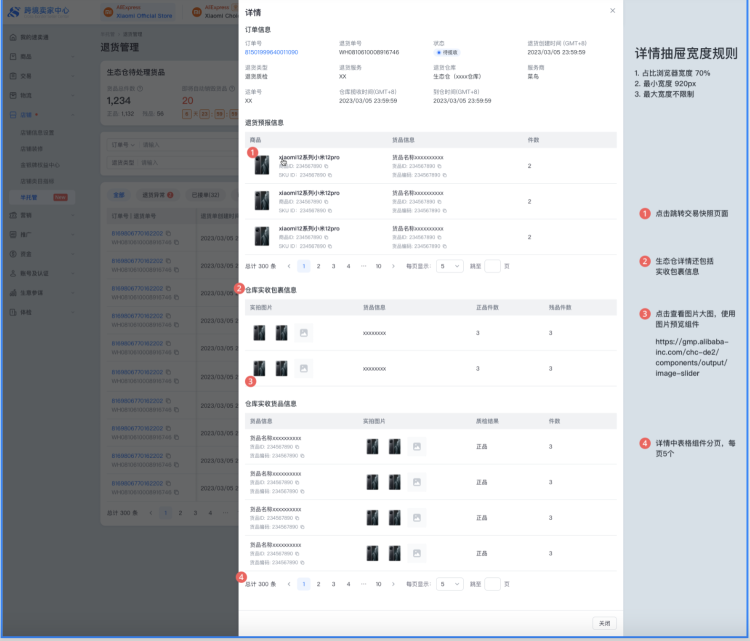
Task: Go to next page in 退货预报信息 pagination
Action: [393, 266]
